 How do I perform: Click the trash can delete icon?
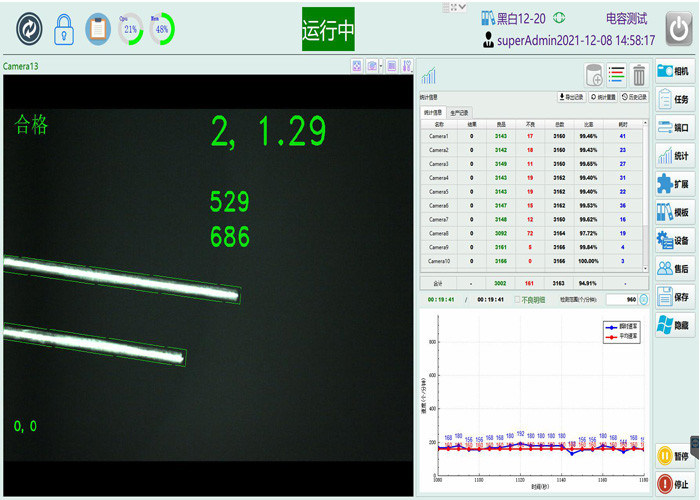click(x=639, y=75)
